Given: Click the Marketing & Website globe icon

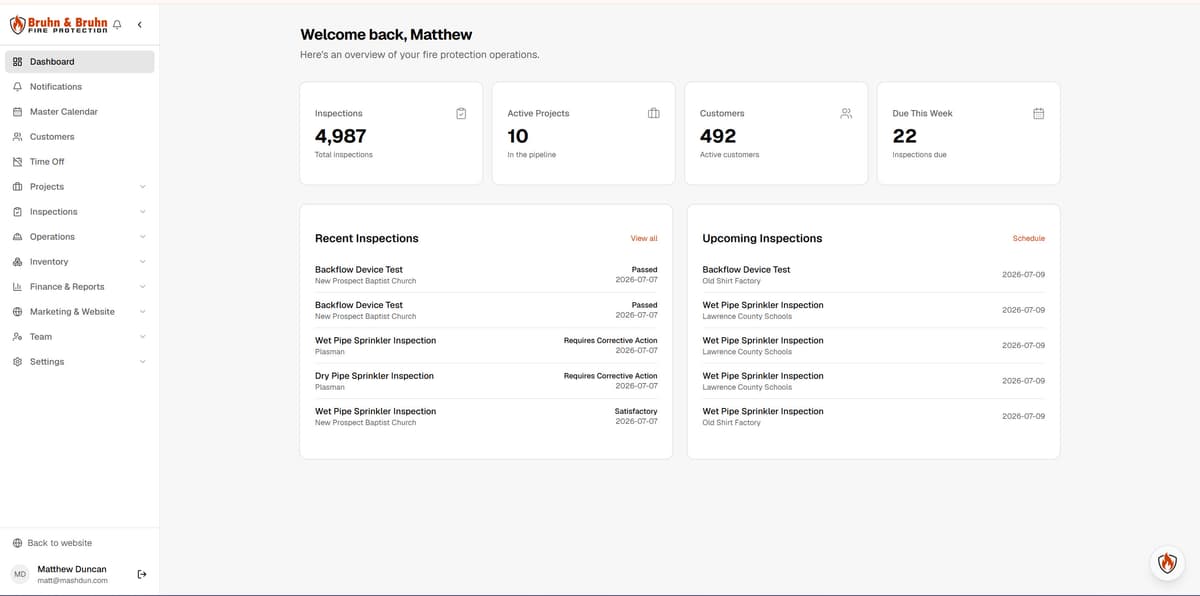Looking at the screenshot, I should coord(17,312).
